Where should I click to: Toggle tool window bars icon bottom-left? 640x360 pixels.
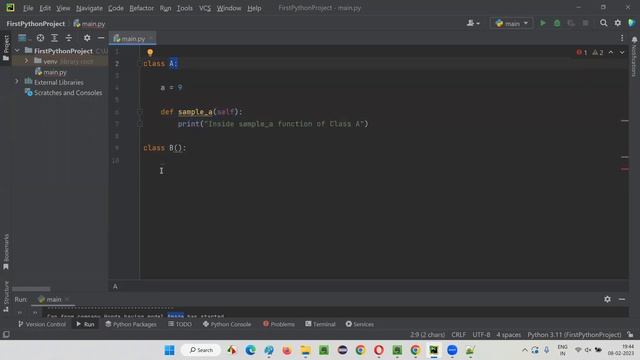click(x=6, y=334)
